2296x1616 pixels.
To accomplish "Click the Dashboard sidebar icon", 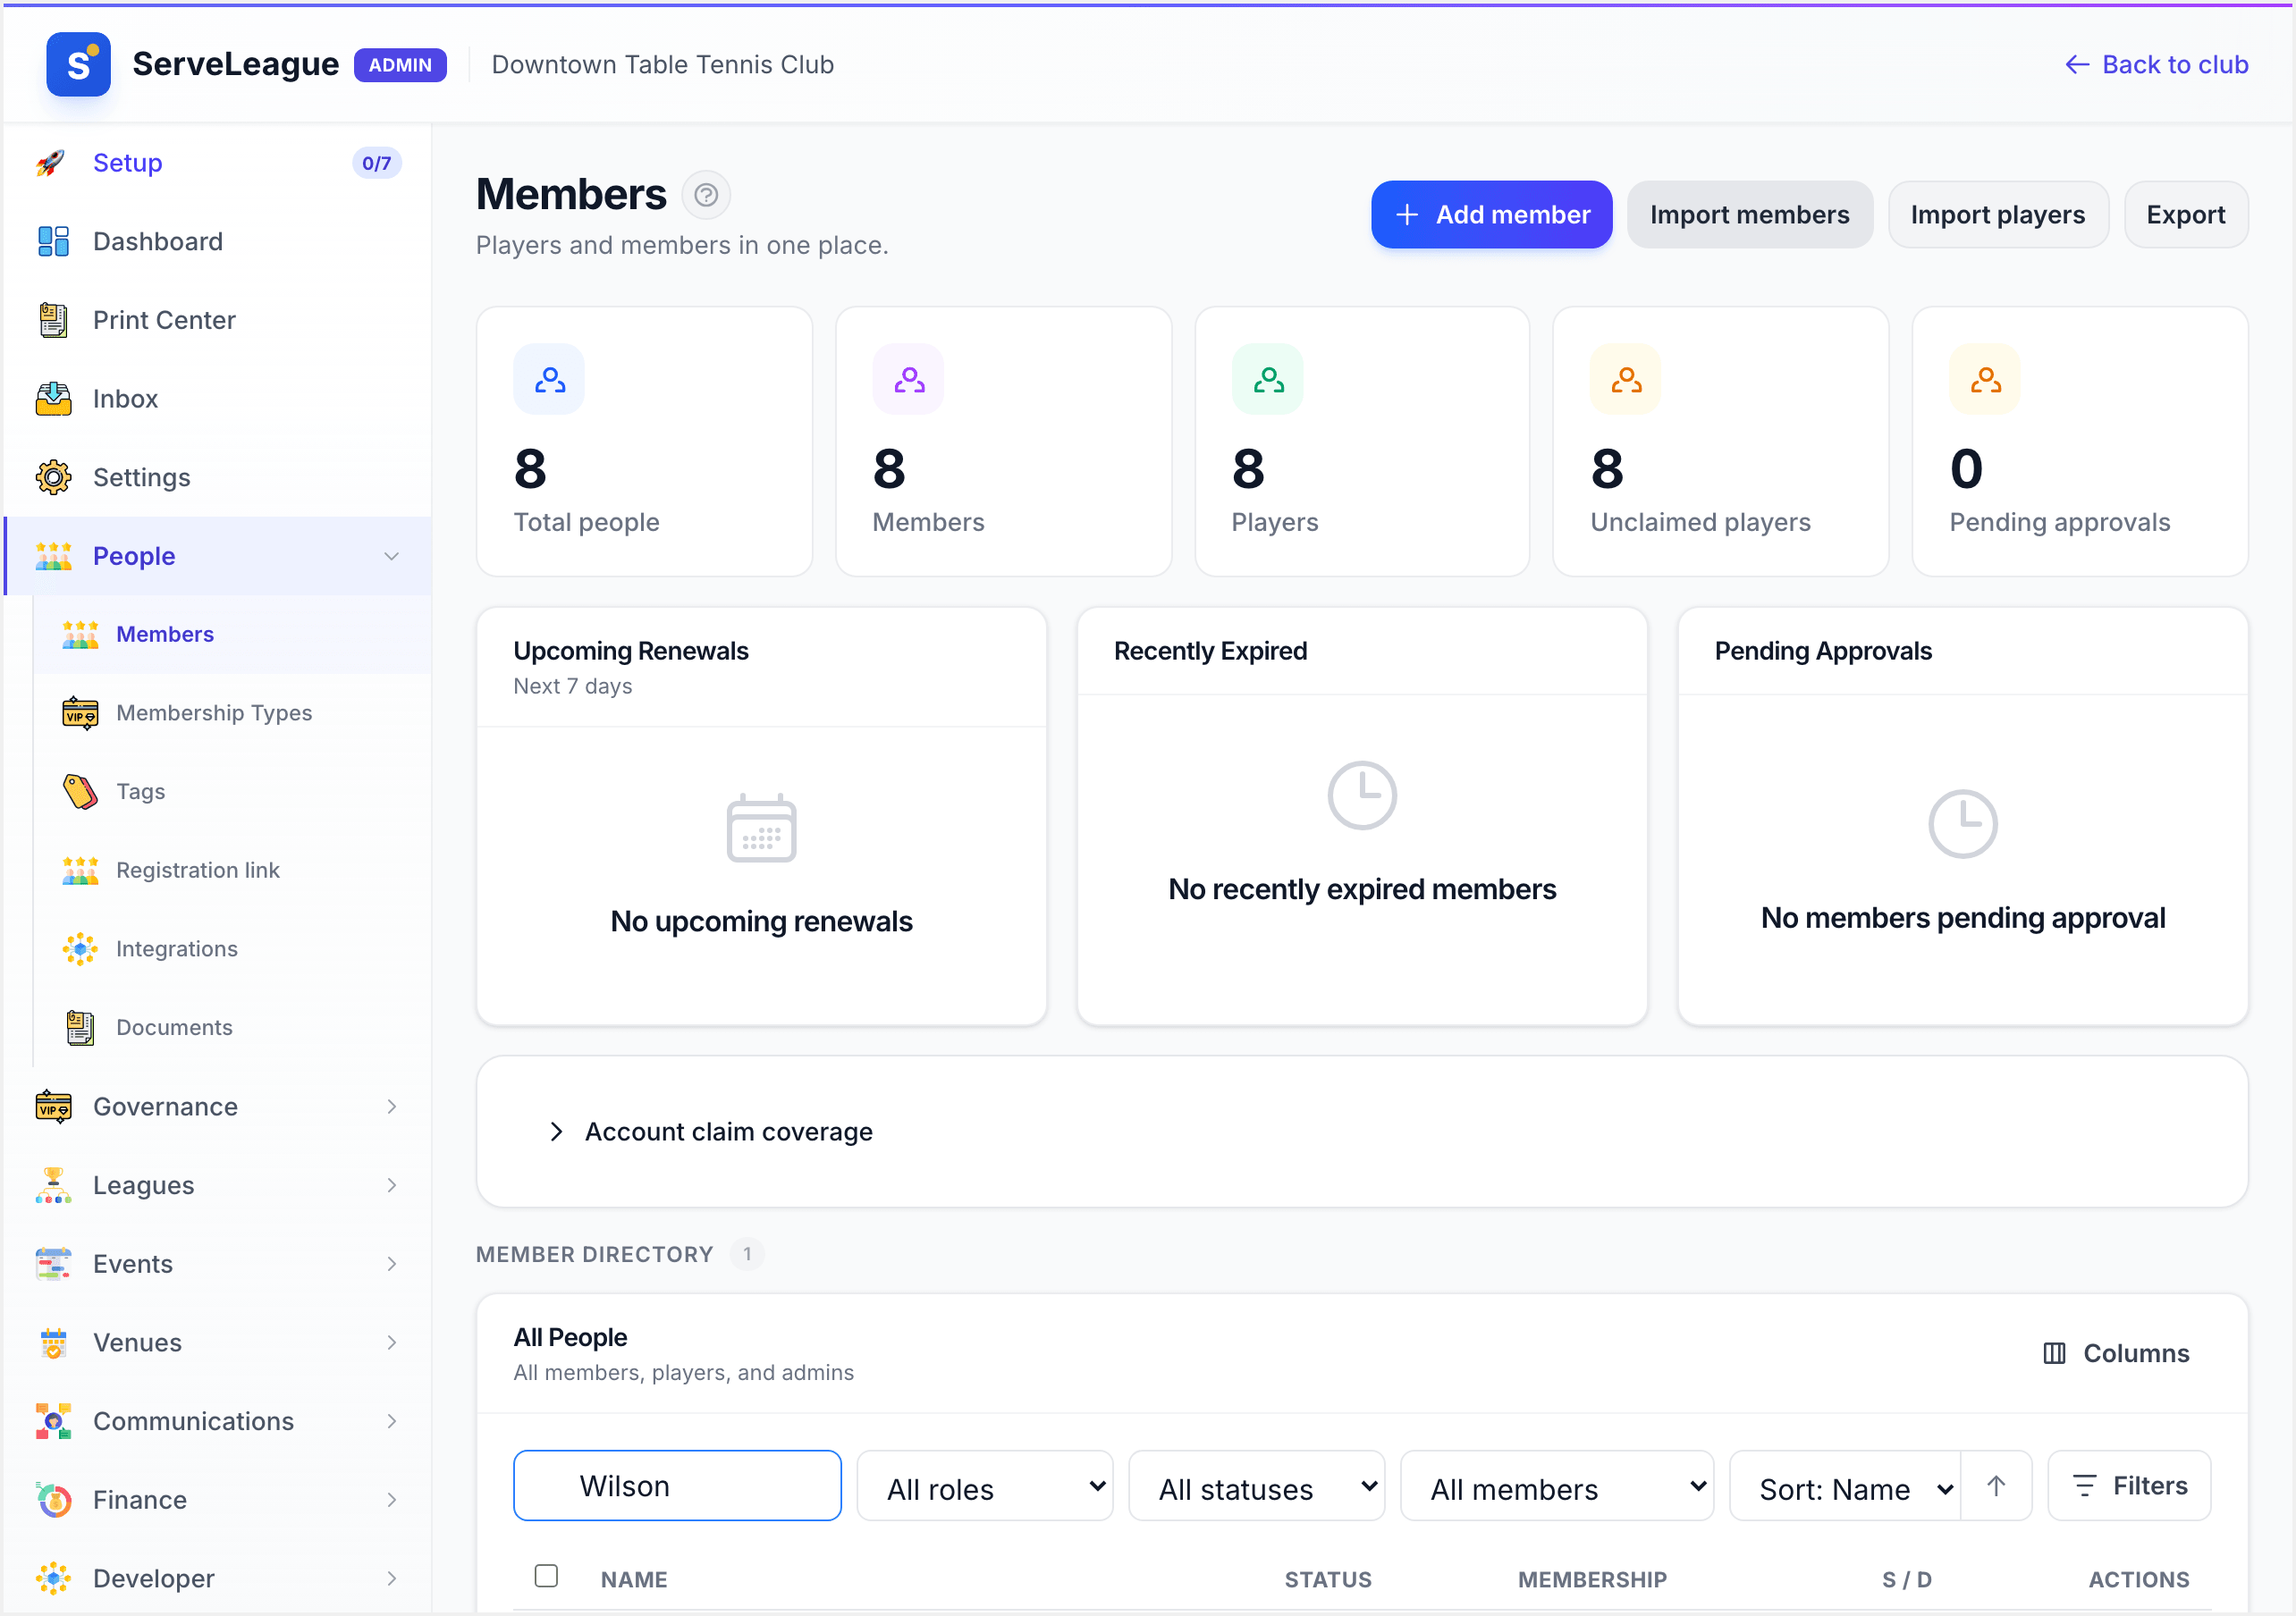I will 53,241.
